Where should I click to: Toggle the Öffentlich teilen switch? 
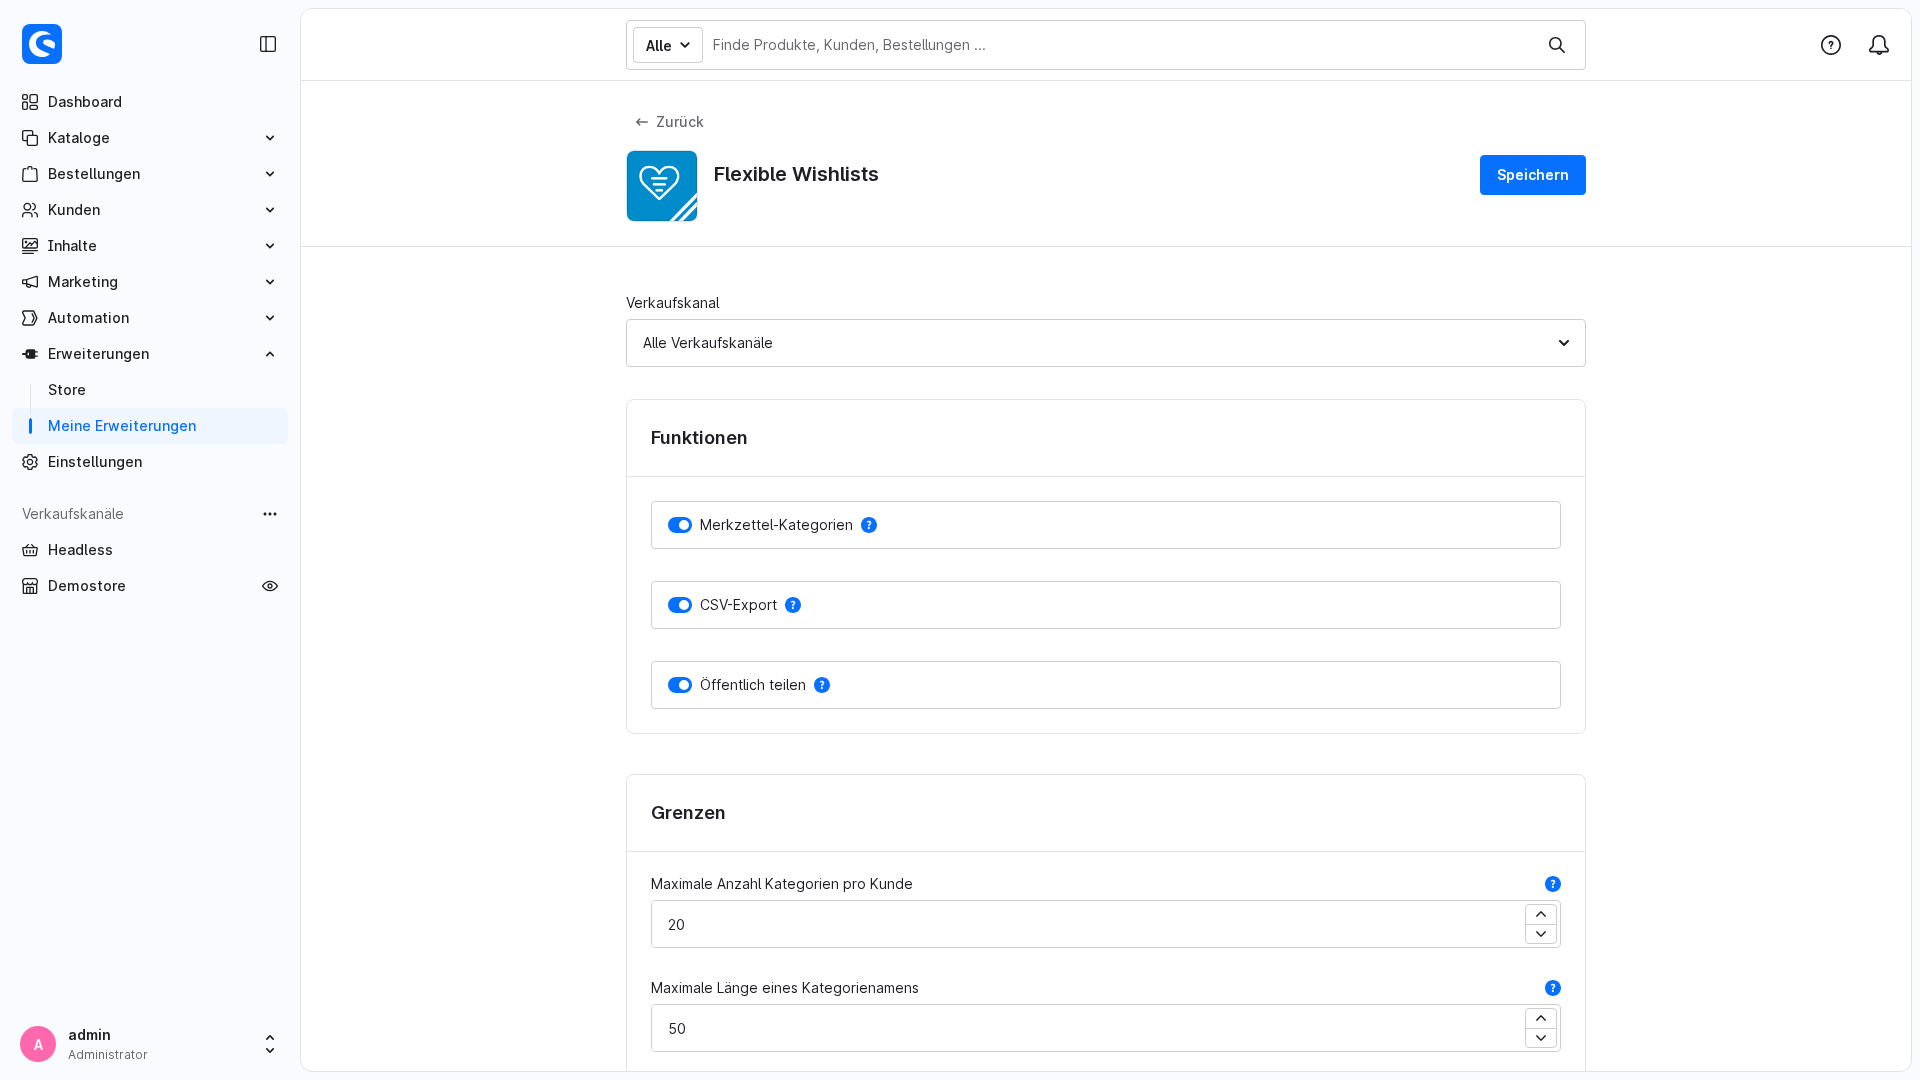click(680, 685)
